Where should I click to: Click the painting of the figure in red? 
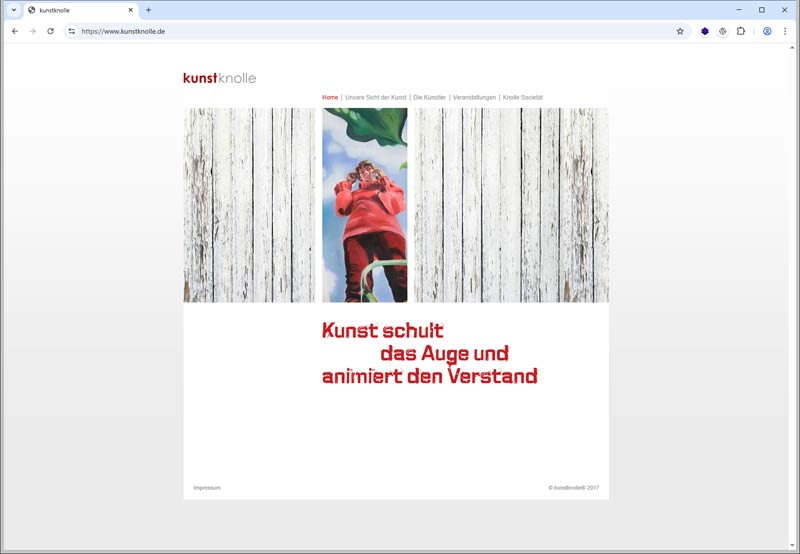365,205
